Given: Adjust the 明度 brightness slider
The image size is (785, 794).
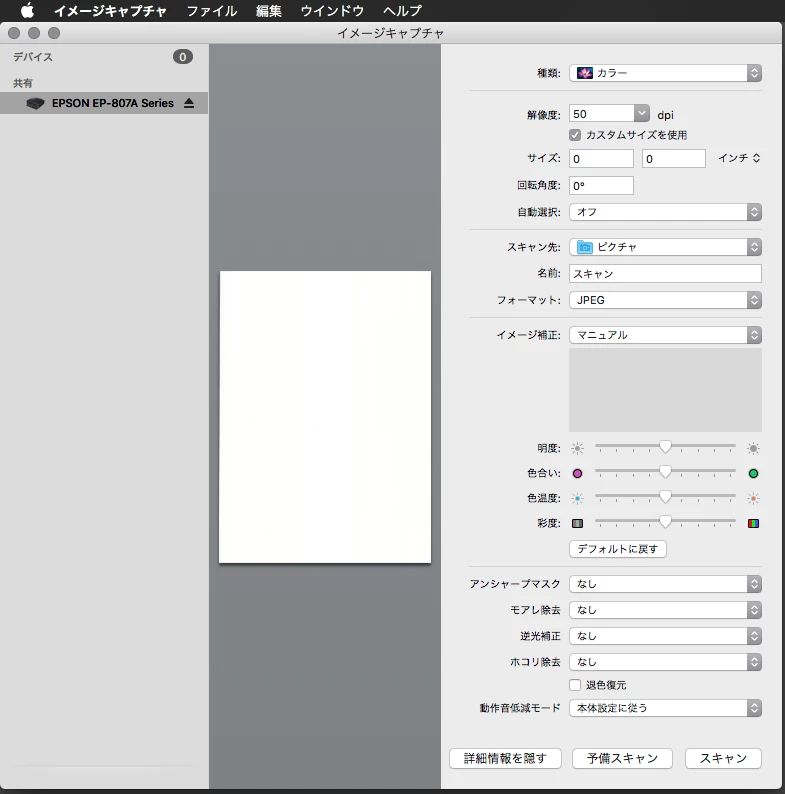Looking at the screenshot, I should pos(665,447).
